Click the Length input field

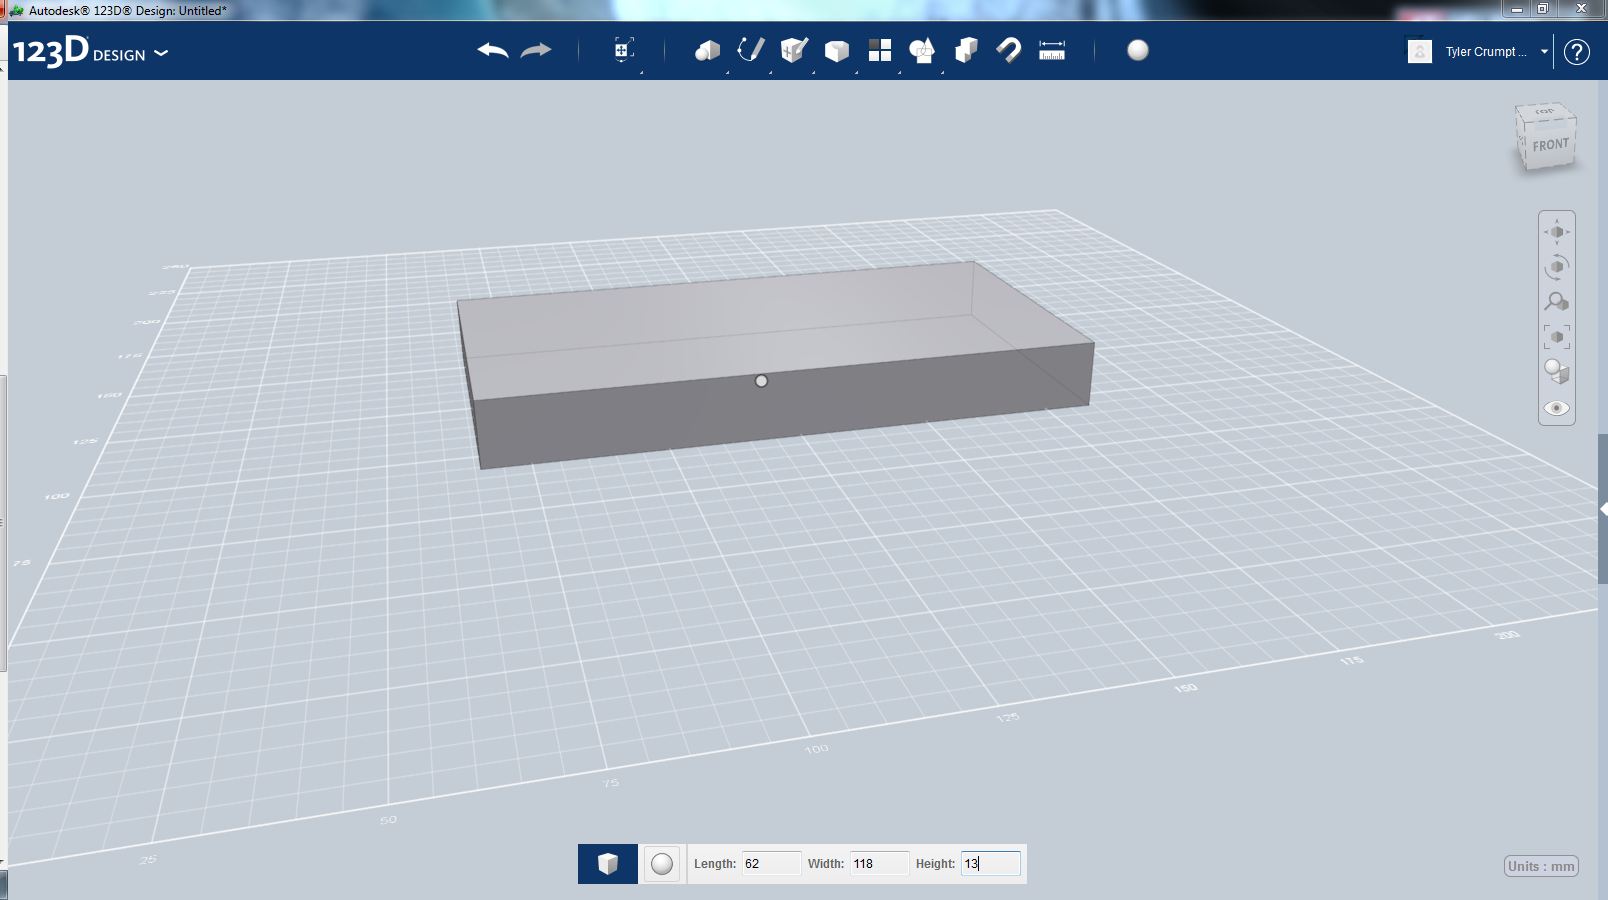coord(771,864)
